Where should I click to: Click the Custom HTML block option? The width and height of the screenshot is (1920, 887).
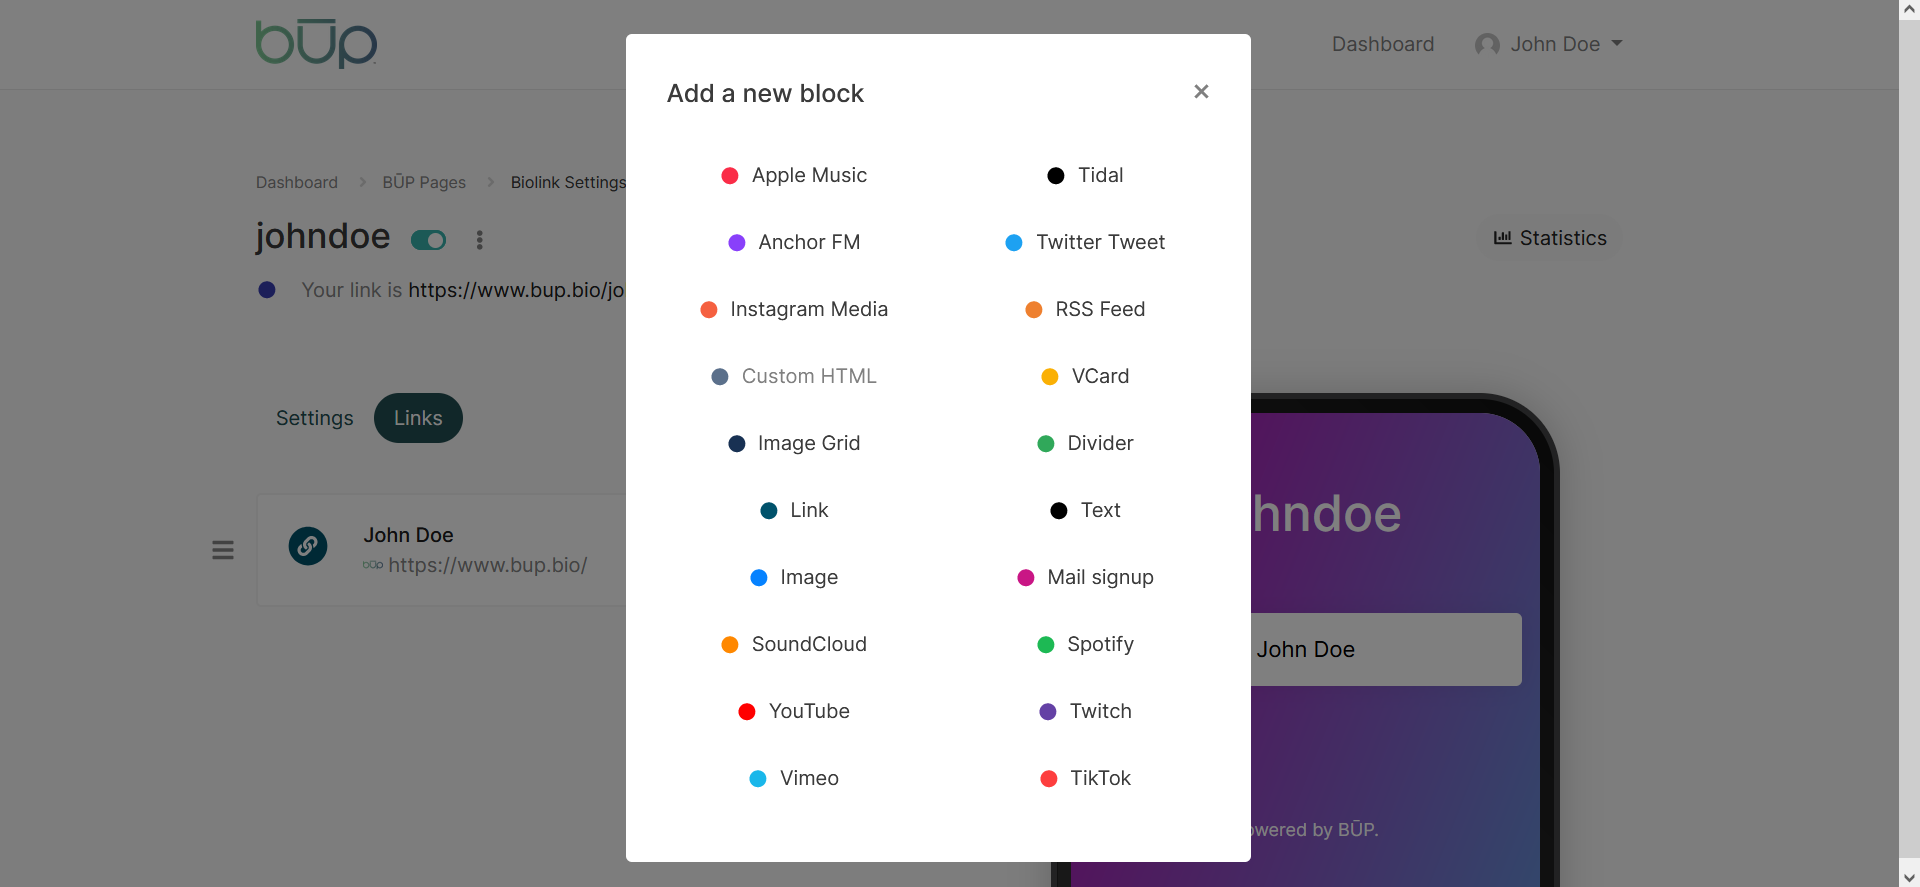coord(794,376)
